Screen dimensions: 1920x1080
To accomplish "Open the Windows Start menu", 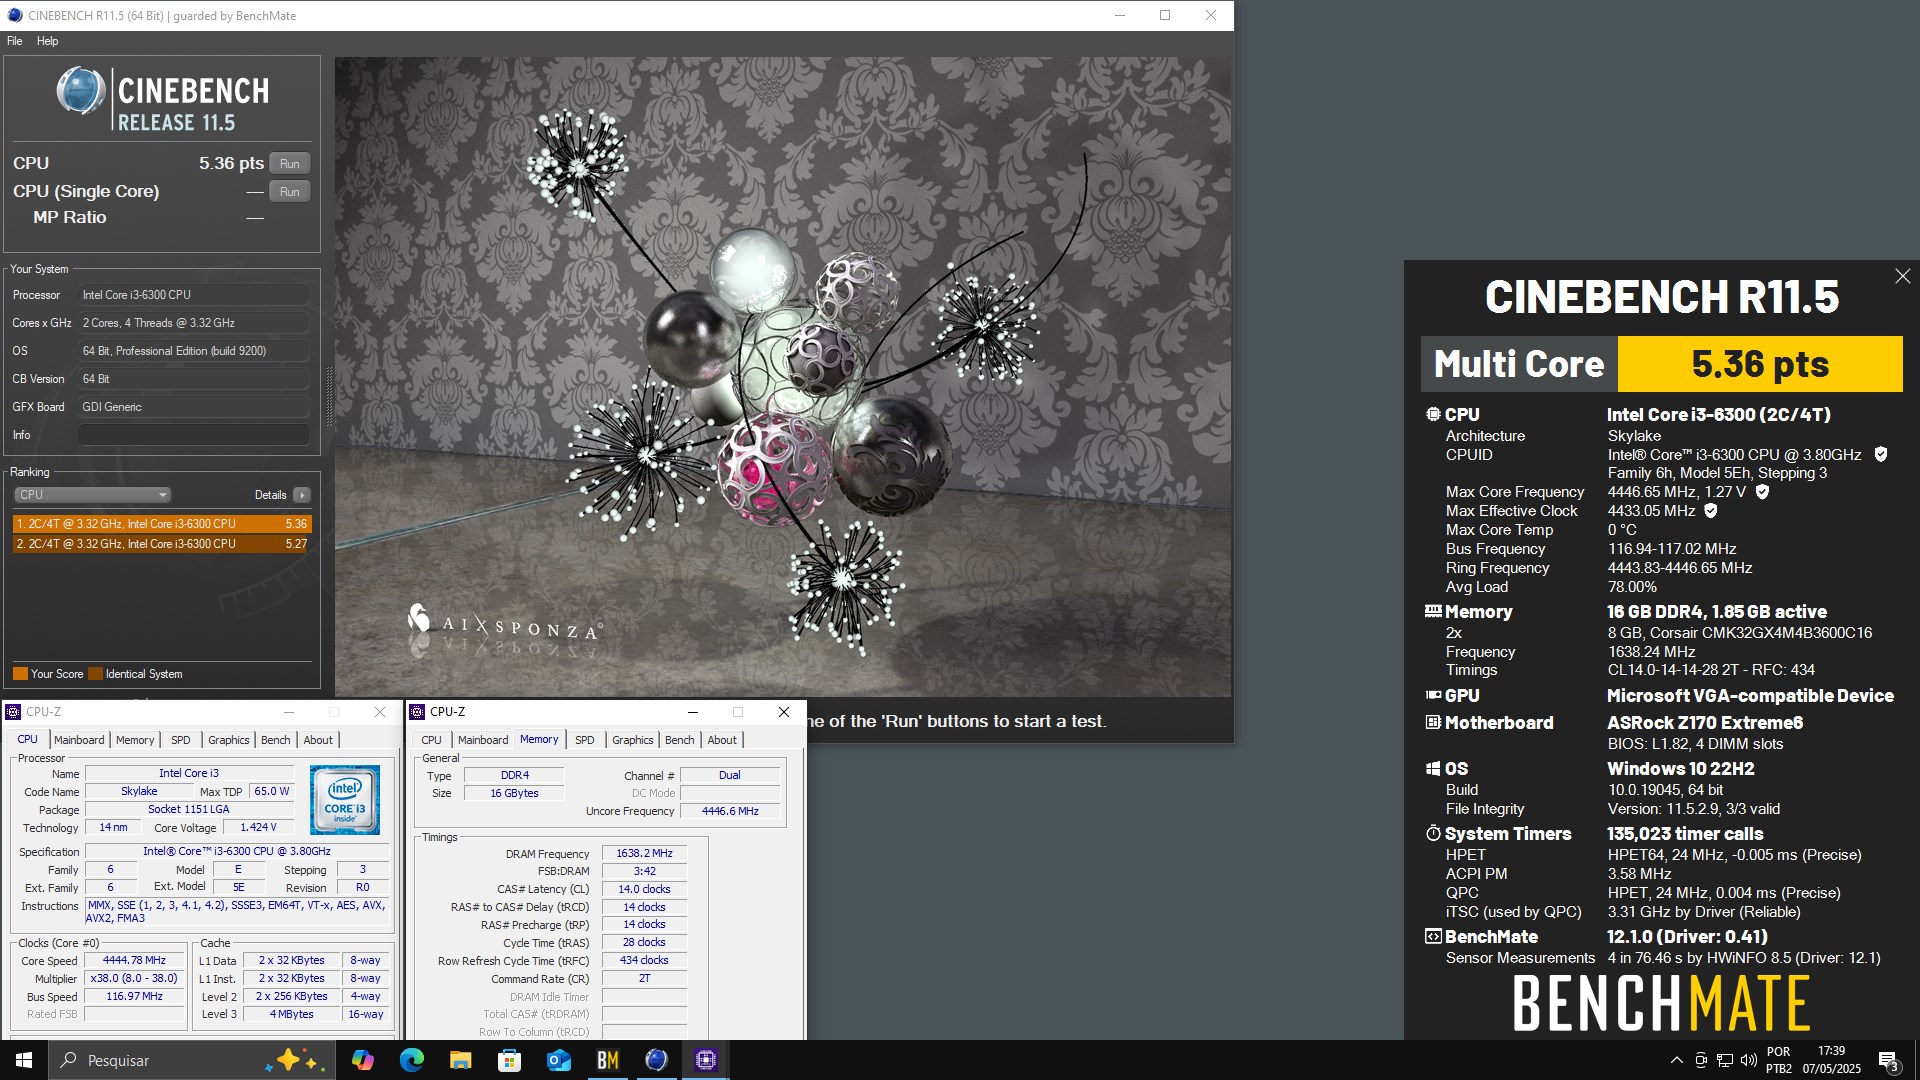I will pyautogui.click(x=24, y=1060).
